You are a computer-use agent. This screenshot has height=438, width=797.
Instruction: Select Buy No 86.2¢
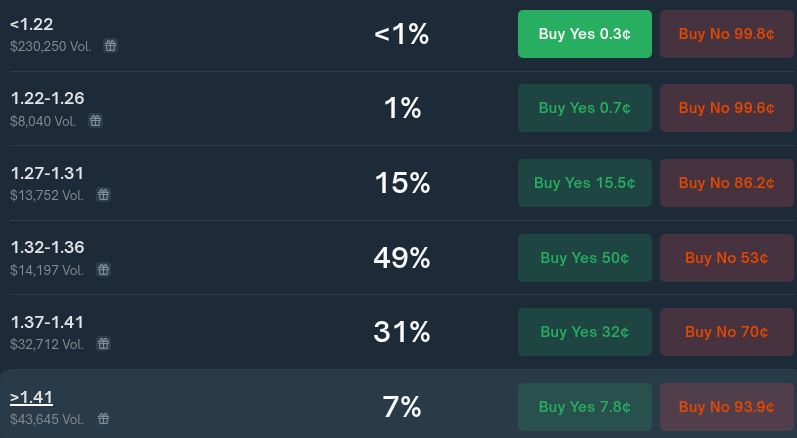727,183
